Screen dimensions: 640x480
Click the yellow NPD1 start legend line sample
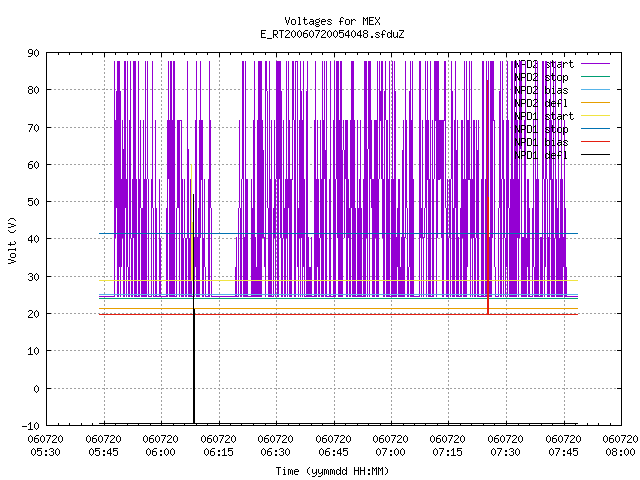tap(595, 116)
